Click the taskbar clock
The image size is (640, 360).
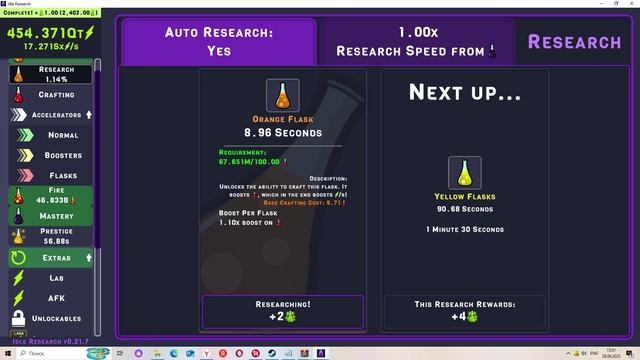point(611,353)
